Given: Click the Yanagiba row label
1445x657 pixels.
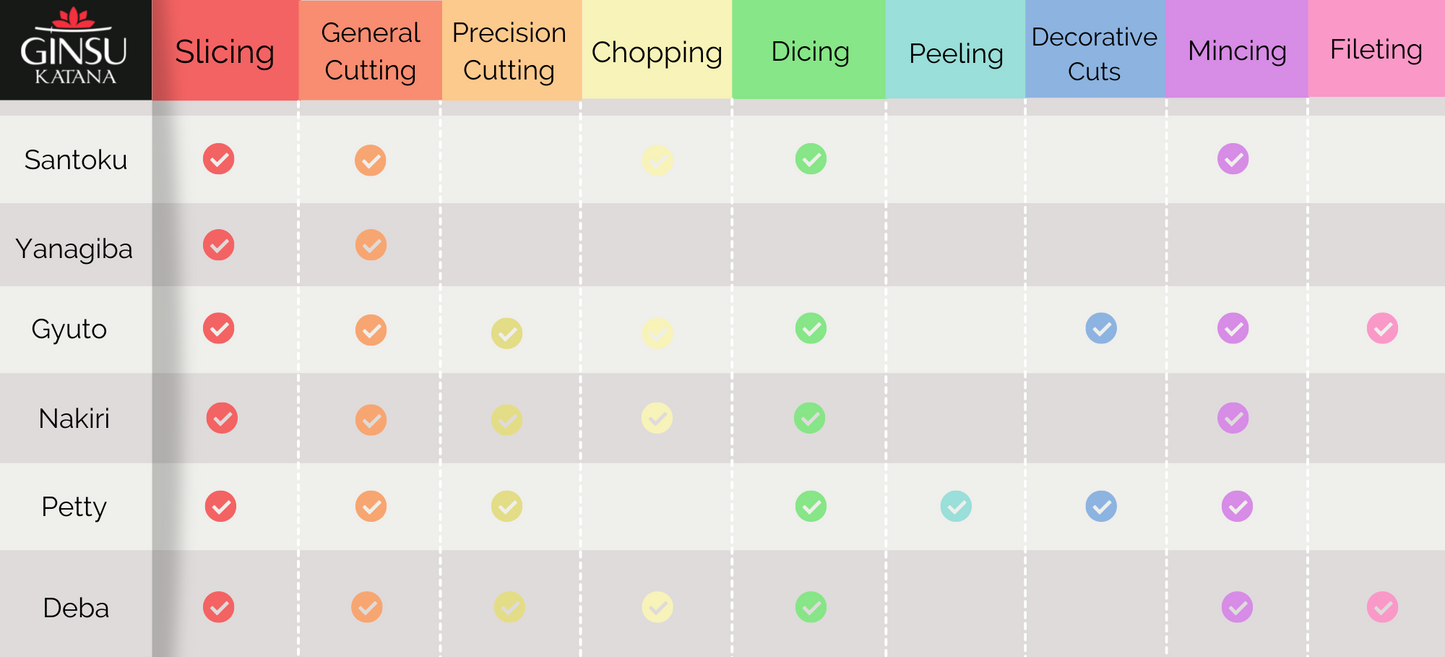Looking at the screenshot, I should coord(74,248).
